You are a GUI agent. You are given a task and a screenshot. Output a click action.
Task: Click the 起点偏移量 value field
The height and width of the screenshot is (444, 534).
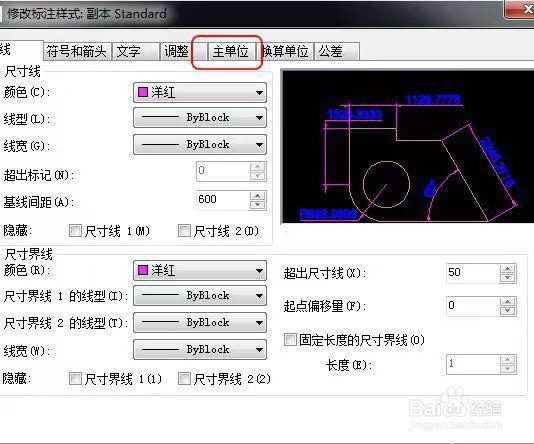473,306
